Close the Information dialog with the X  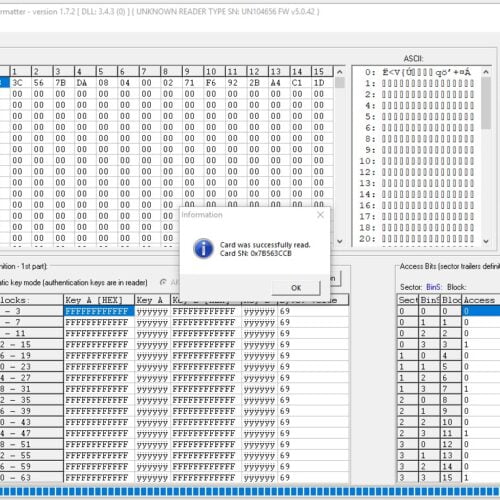click(320, 215)
